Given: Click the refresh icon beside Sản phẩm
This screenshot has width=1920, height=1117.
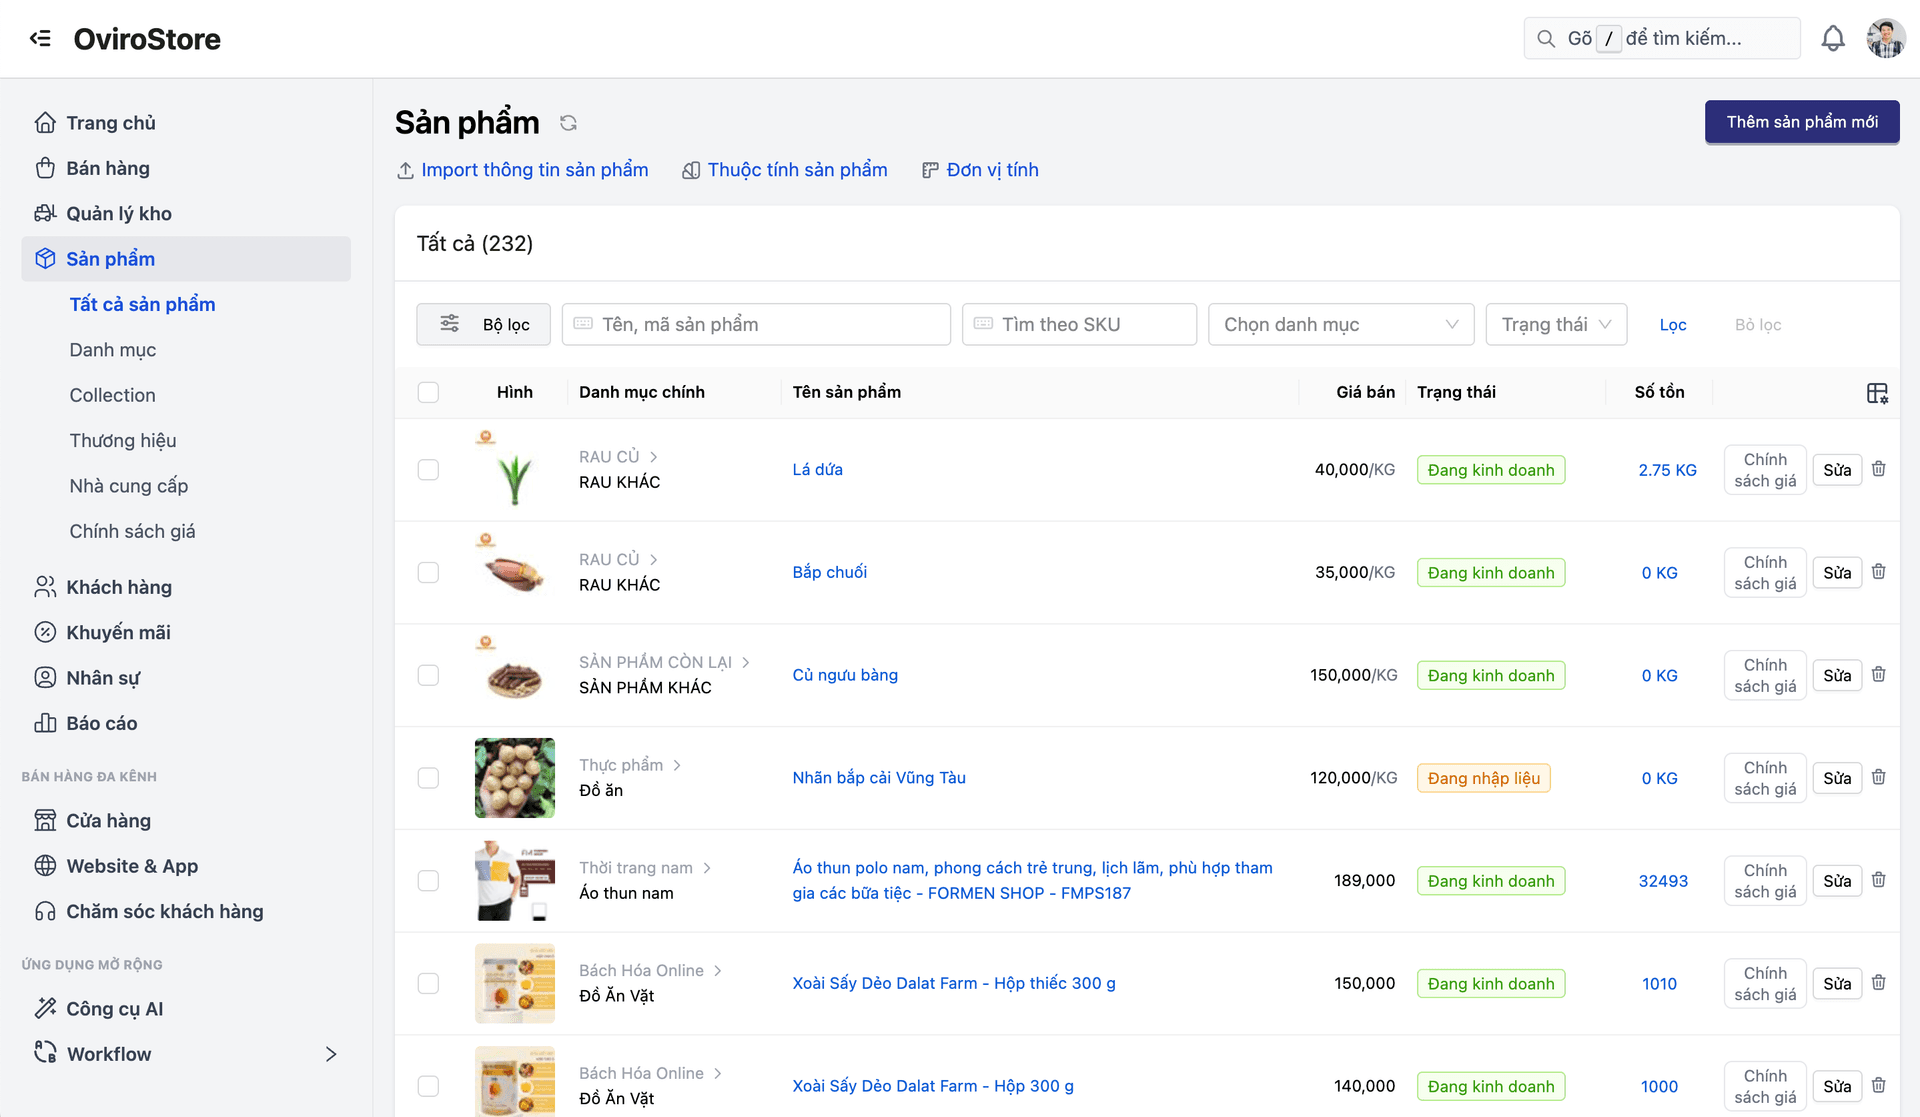Looking at the screenshot, I should pyautogui.click(x=568, y=123).
